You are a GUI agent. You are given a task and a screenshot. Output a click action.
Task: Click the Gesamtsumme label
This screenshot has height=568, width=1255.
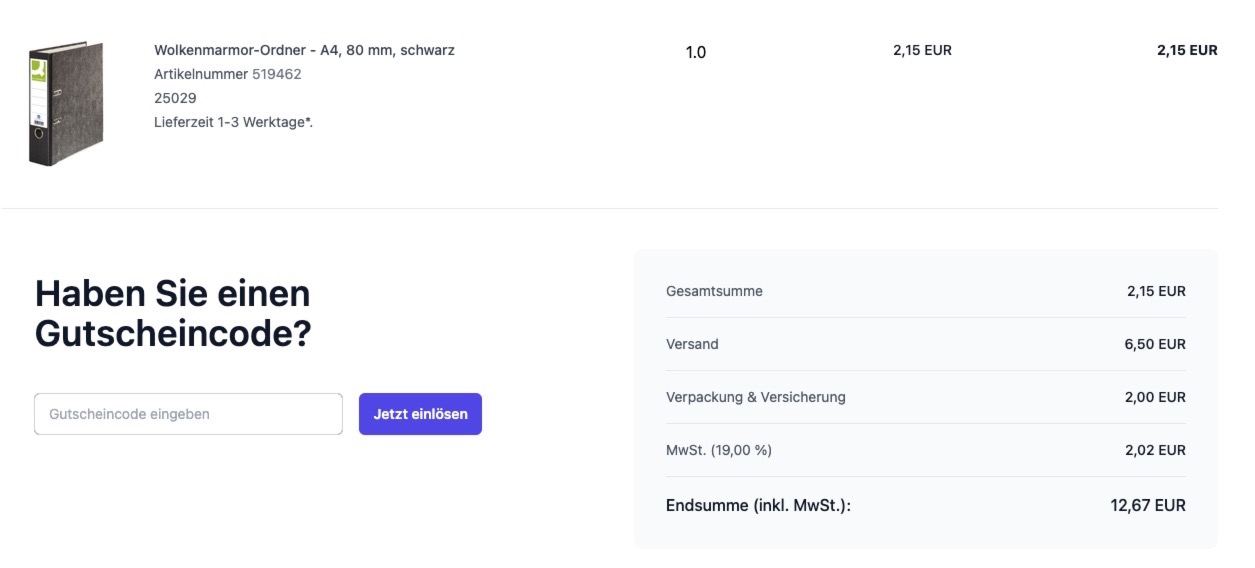point(714,291)
